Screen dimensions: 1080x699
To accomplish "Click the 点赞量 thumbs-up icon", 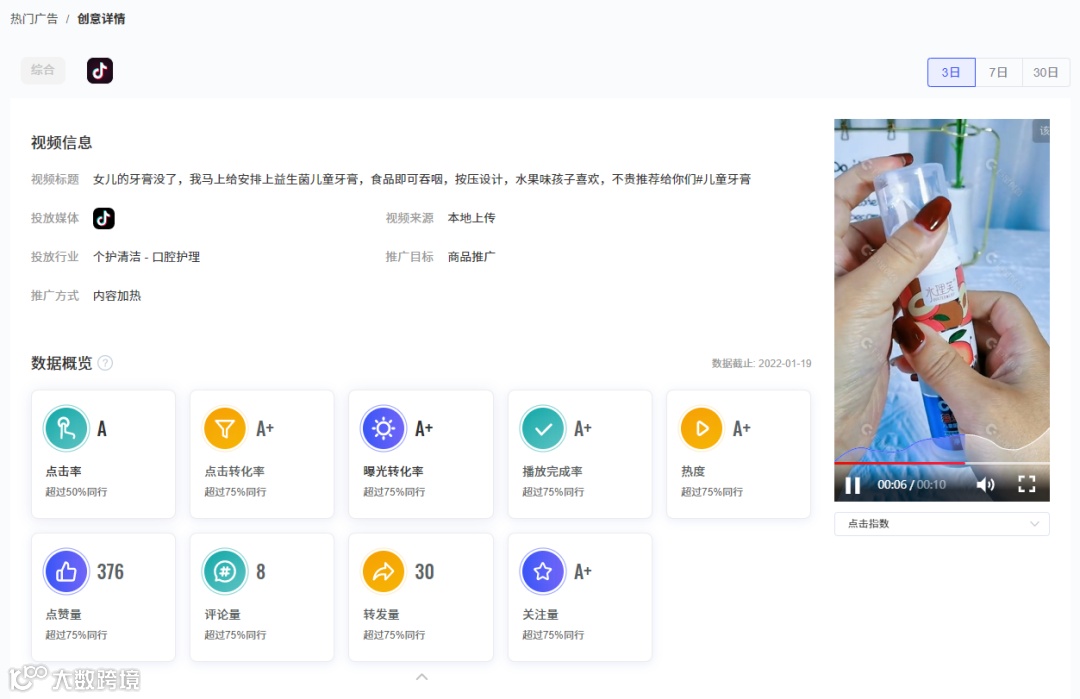I will click(68, 571).
